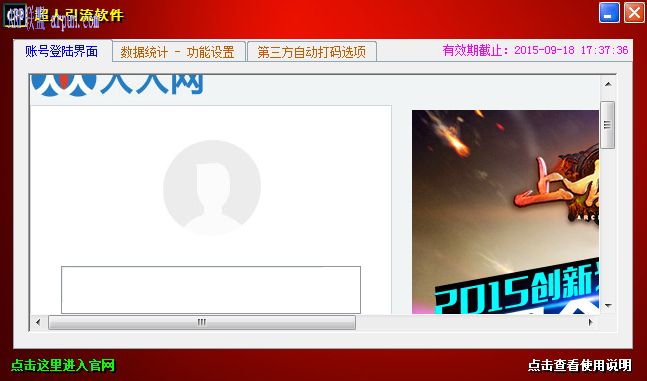The height and width of the screenshot is (381, 647).
Task: Focus the empty login input box
Action: click(211, 290)
